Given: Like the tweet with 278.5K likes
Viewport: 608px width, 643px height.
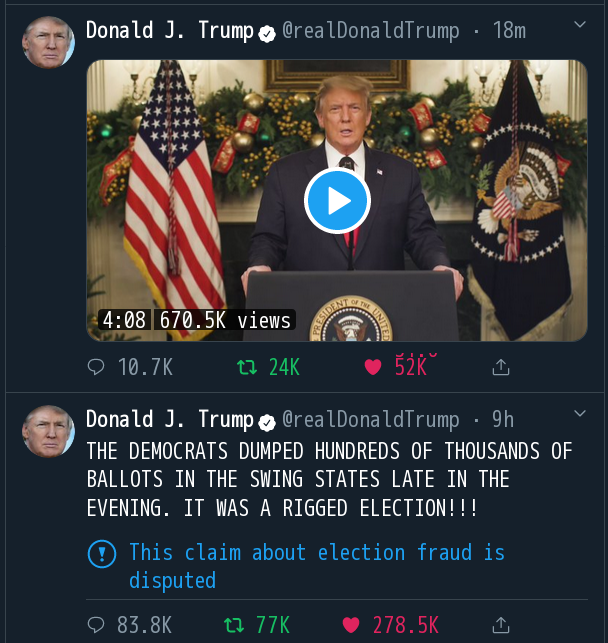Looking at the screenshot, I should (351, 625).
